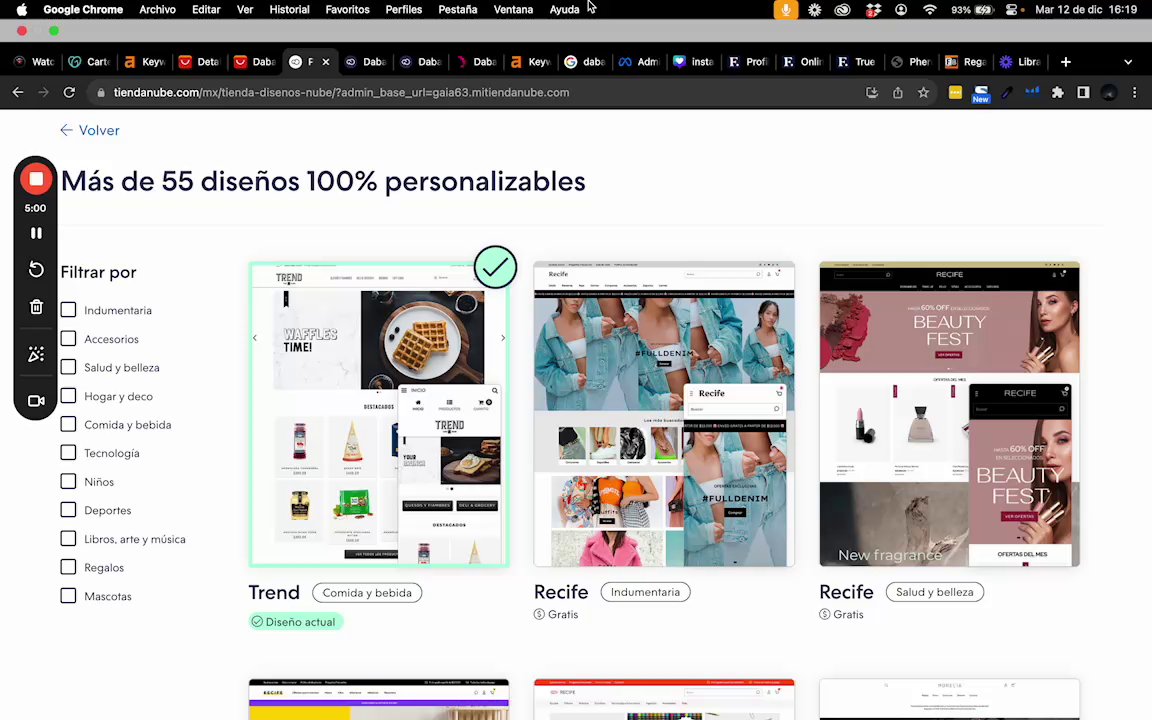Delete the recording using the trash icon
The image size is (1152, 720).
click(35, 307)
